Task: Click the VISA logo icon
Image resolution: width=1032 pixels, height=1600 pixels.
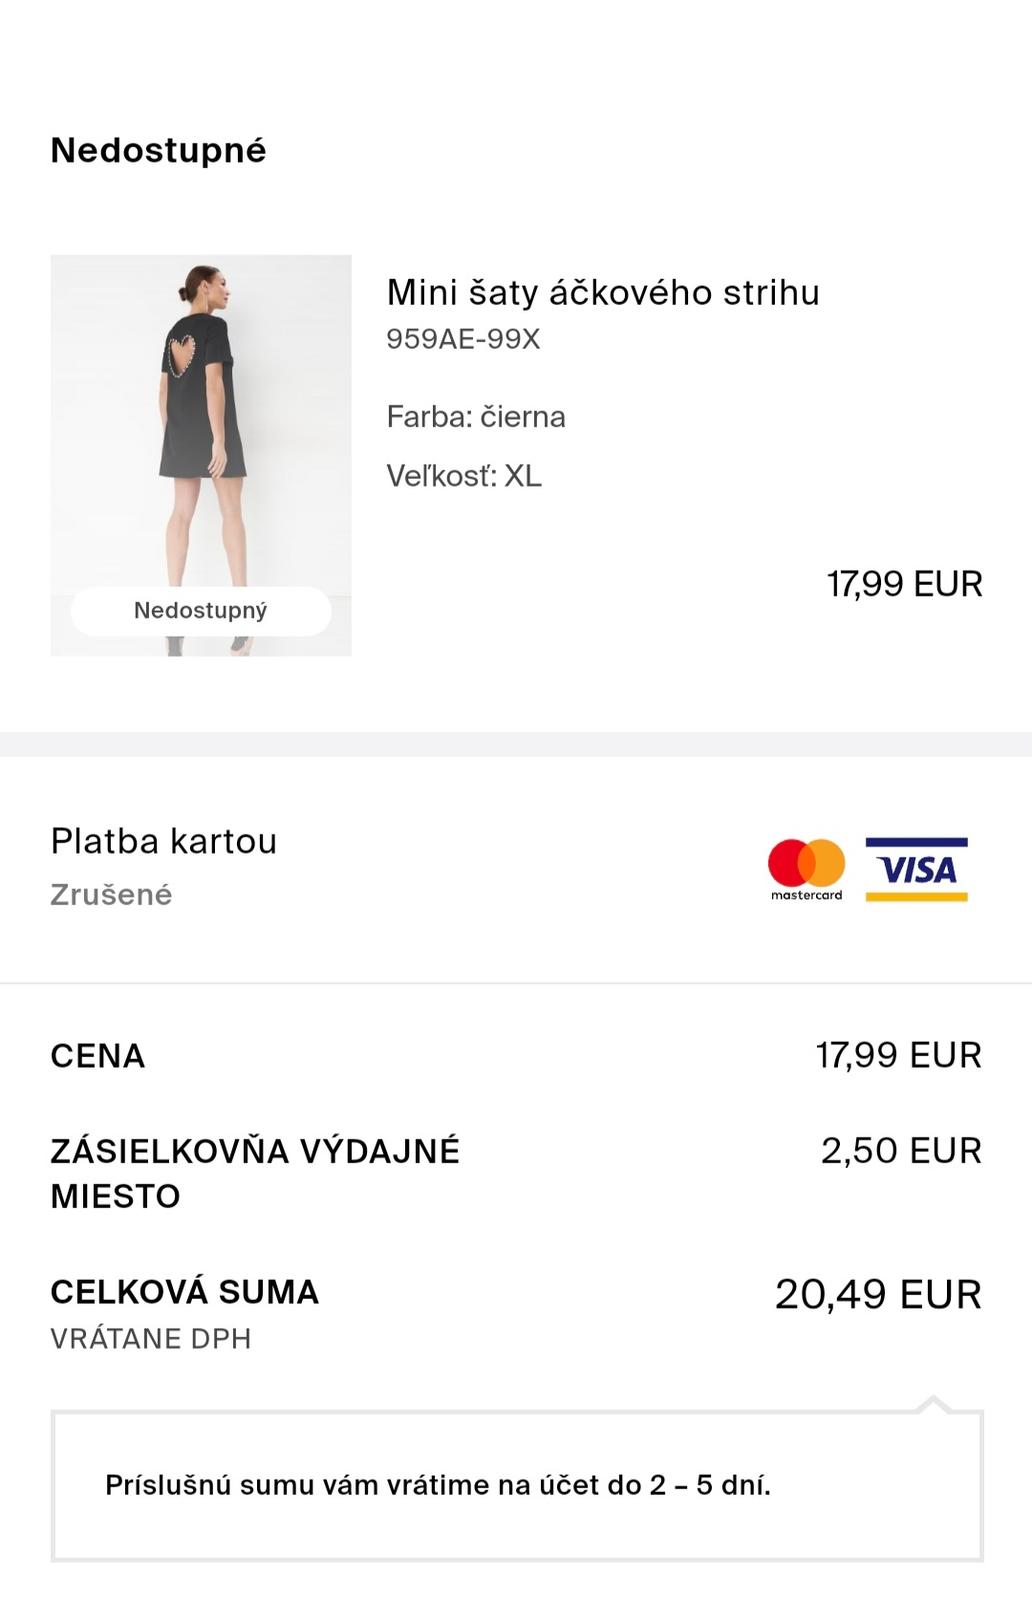Action: [916, 868]
